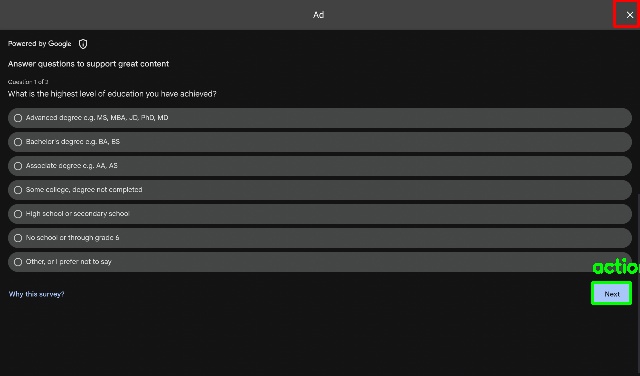The height and width of the screenshot is (376, 640).
Task: Click the Answer questions to support great content heading
Action: click(x=88, y=64)
